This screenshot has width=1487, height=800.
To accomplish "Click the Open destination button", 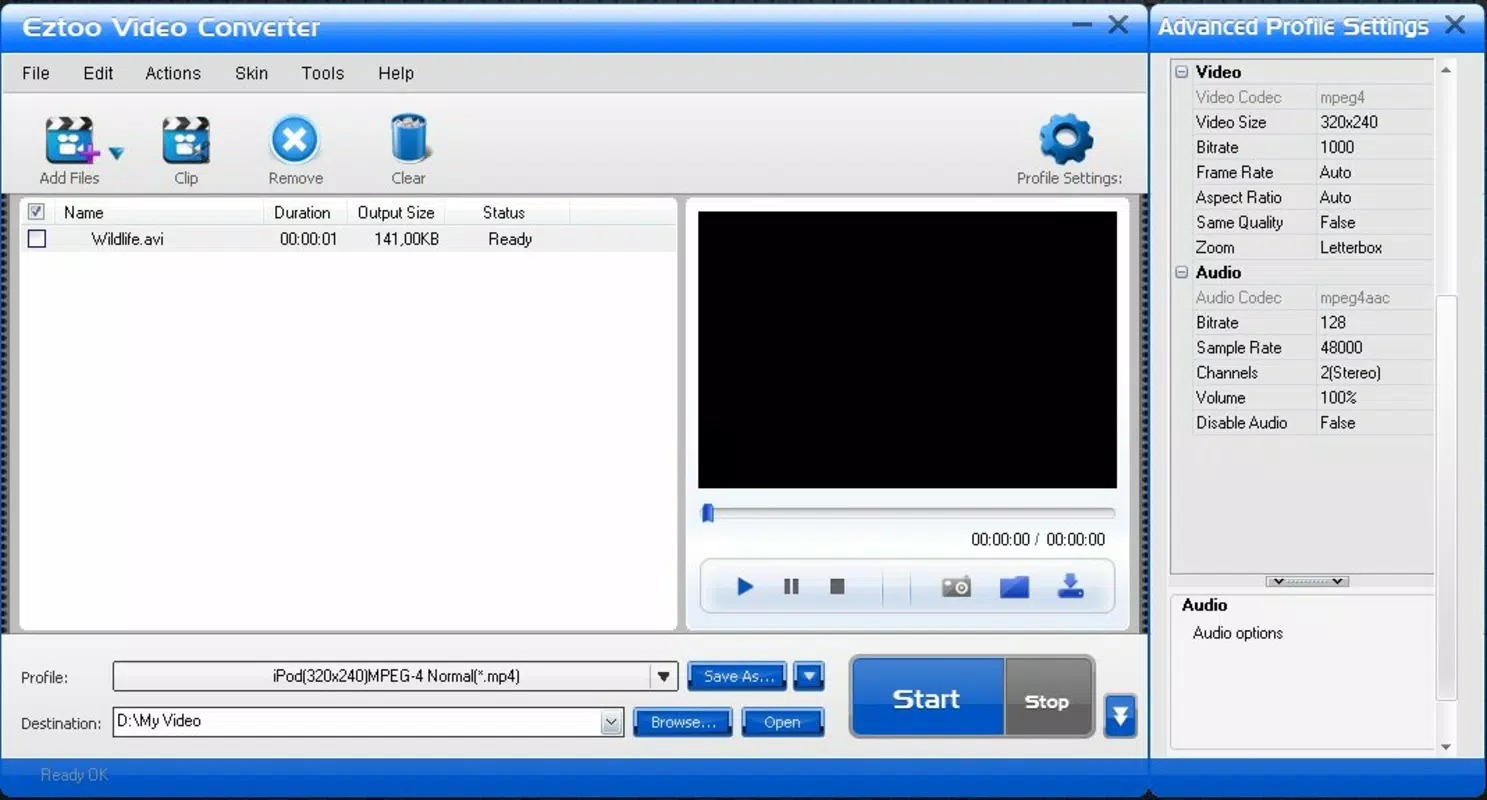I will coord(782,722).
